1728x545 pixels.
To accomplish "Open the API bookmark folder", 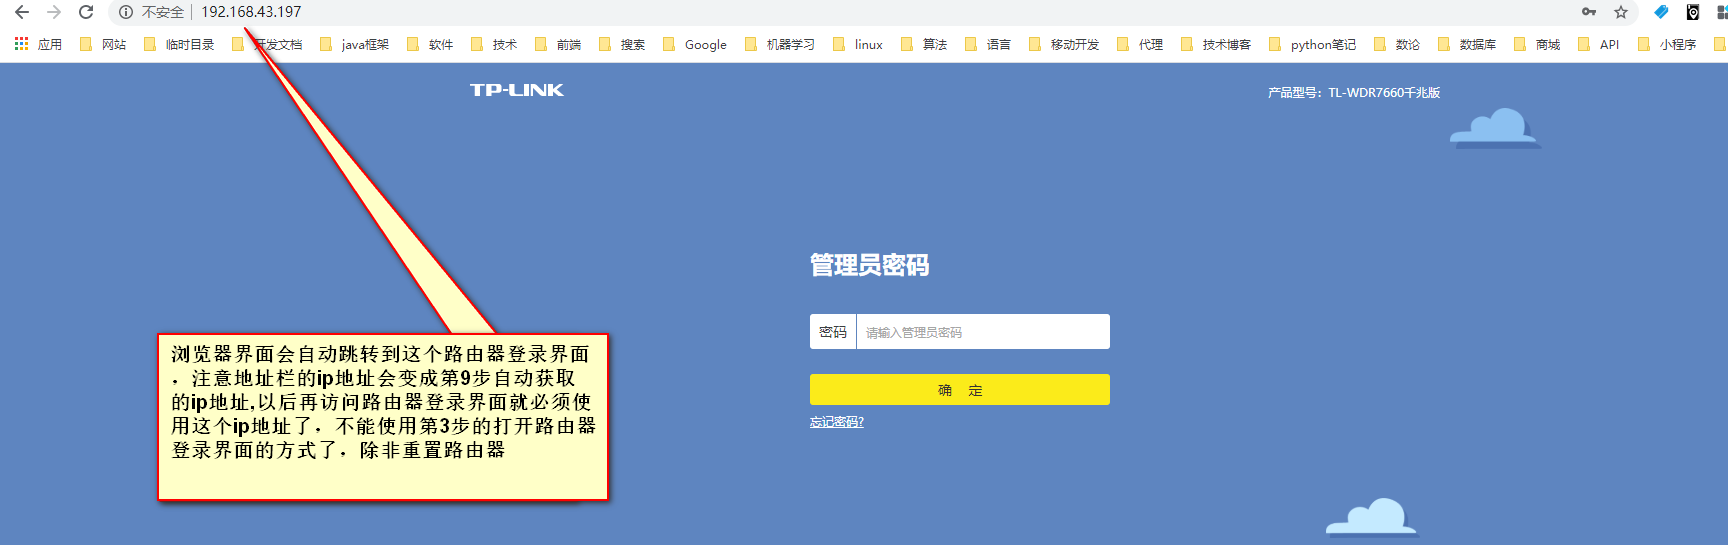I will click(1599, 44).
